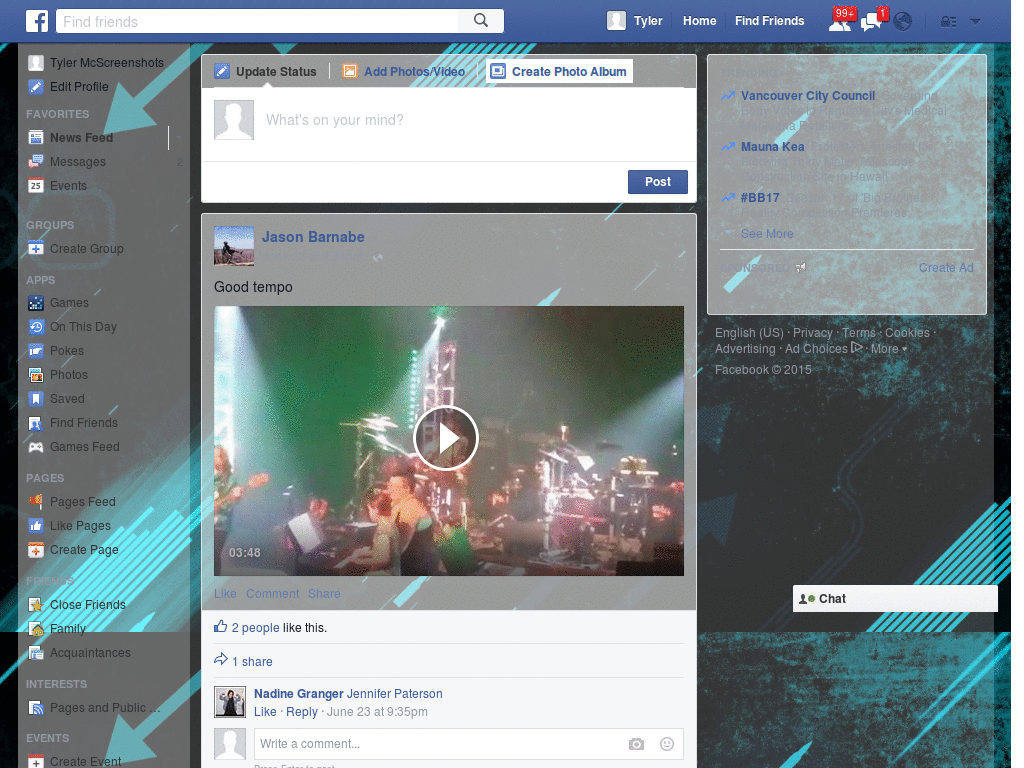Open the Family friends list
The image size is (1024, 768).
pyautogui.click(x=68, y=629)
